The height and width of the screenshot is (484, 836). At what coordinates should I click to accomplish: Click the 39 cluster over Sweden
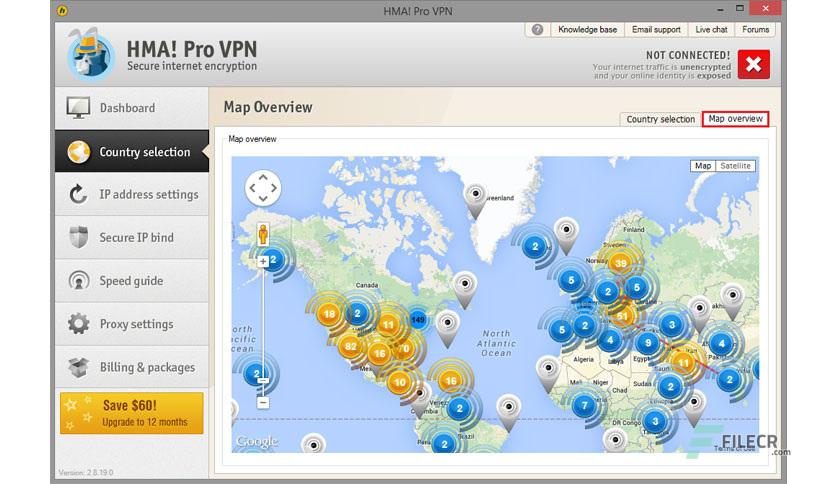click(x=620, y=263)
